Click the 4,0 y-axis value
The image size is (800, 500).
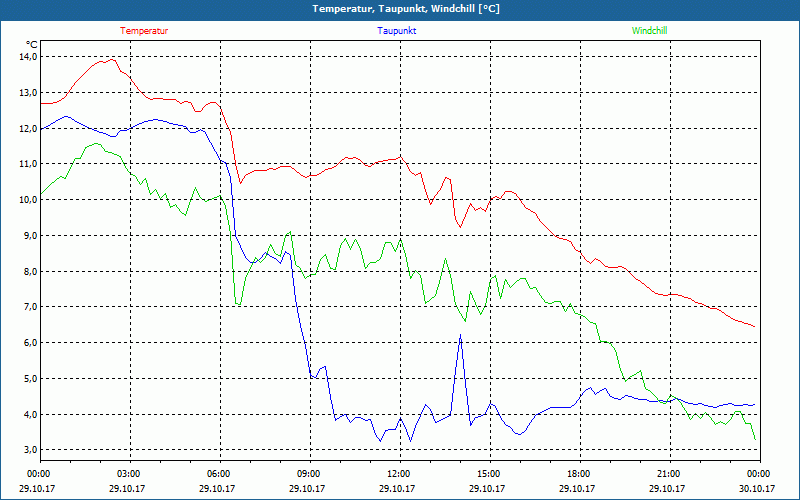(31, 414)
